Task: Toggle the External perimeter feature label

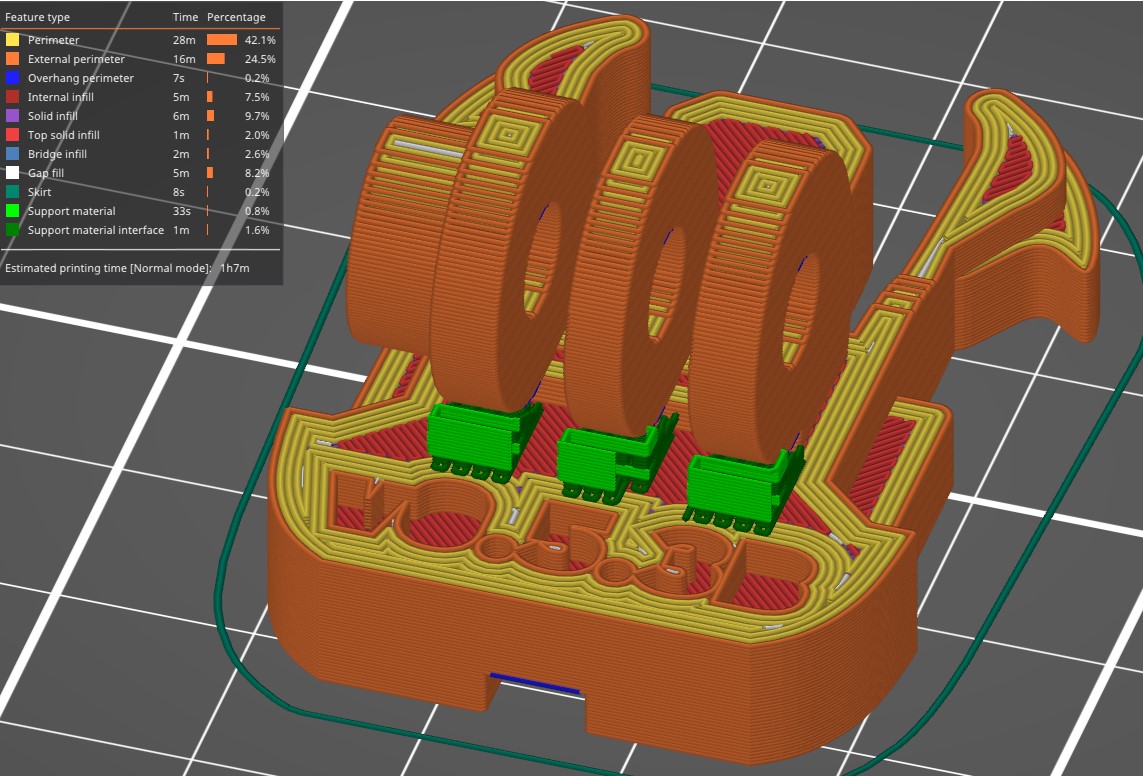Action: pos(76,59)
